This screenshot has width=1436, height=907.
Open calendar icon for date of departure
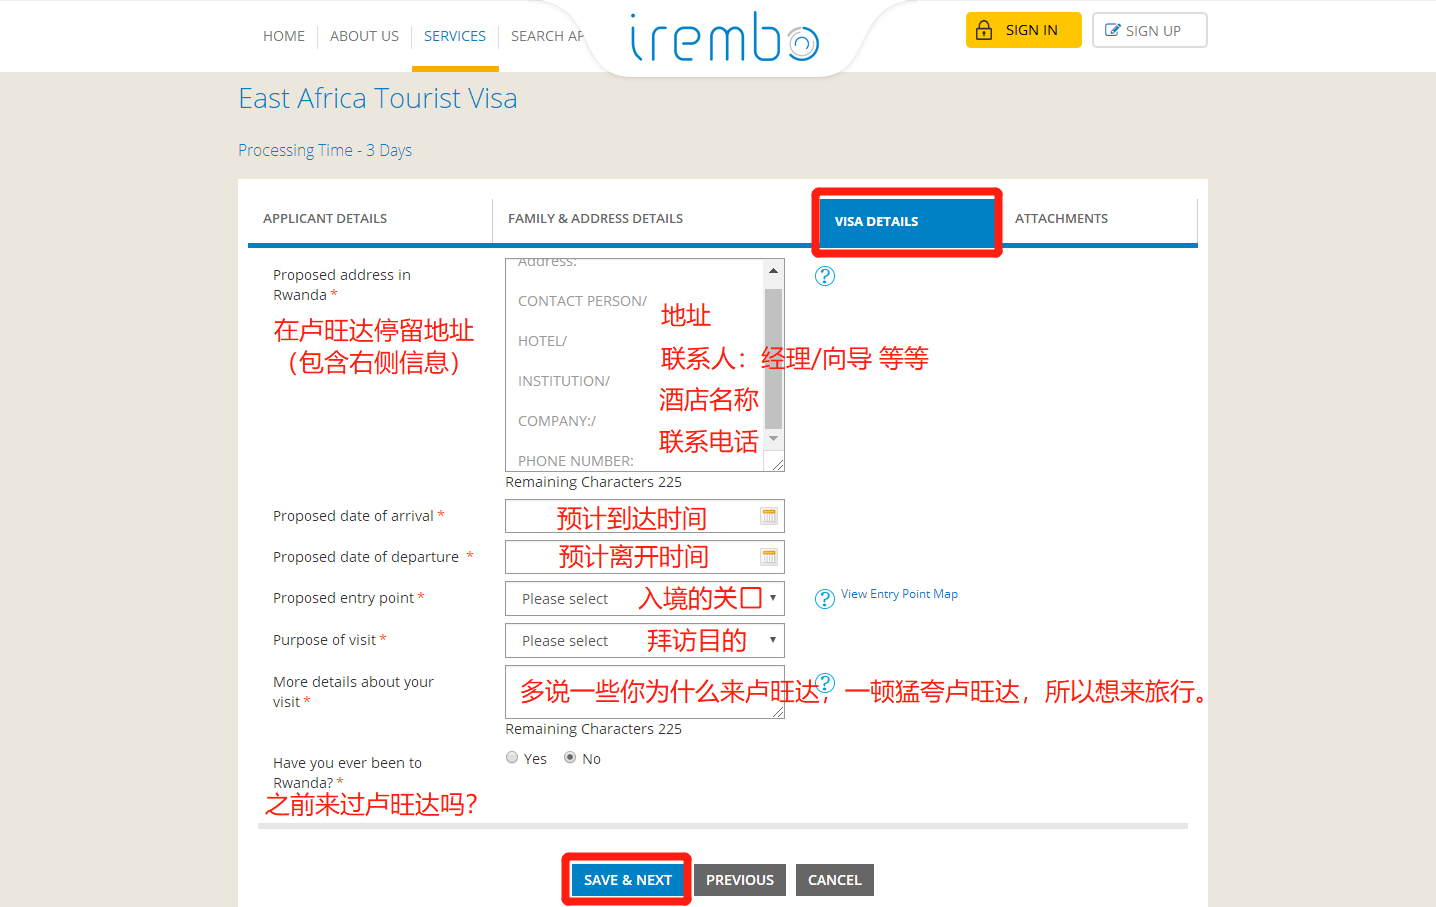click(769, 557)
